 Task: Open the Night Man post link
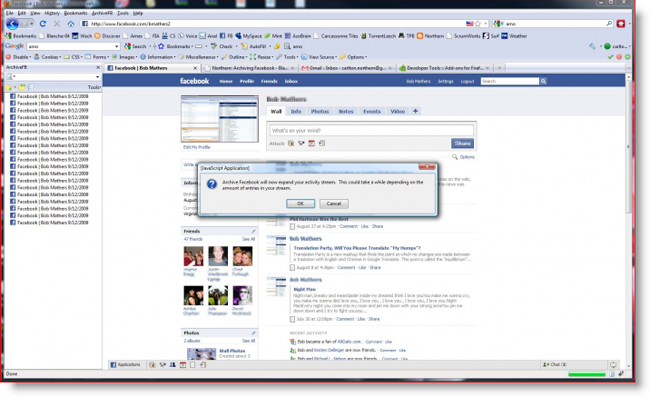pos(305,289)
